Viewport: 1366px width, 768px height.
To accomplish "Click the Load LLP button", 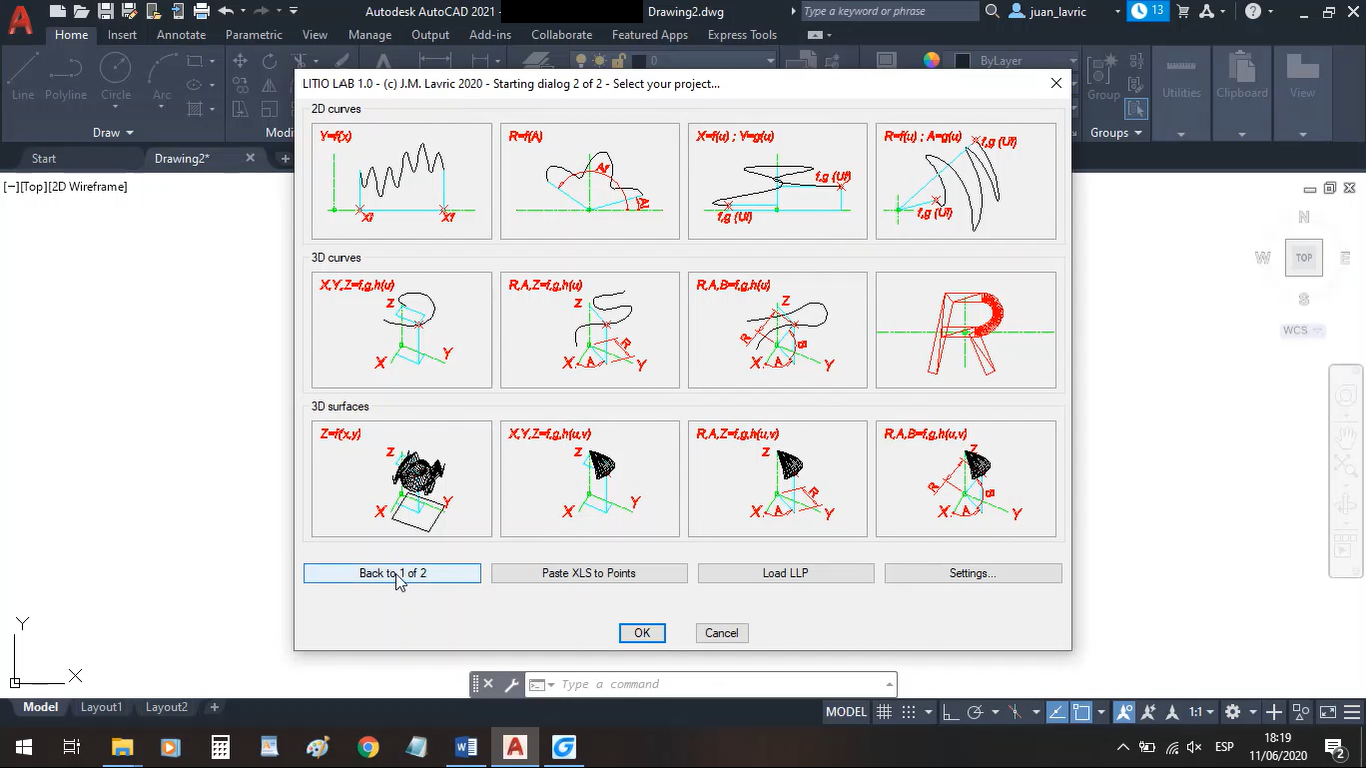I will click(x=785, y=573).
